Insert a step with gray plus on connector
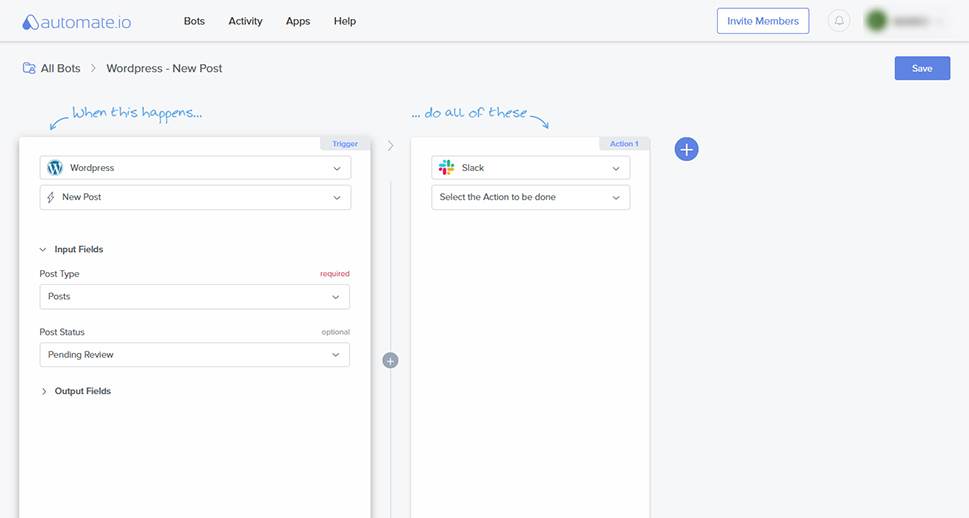This screenshot has height=518, width=969. click(x=390, y=360)
